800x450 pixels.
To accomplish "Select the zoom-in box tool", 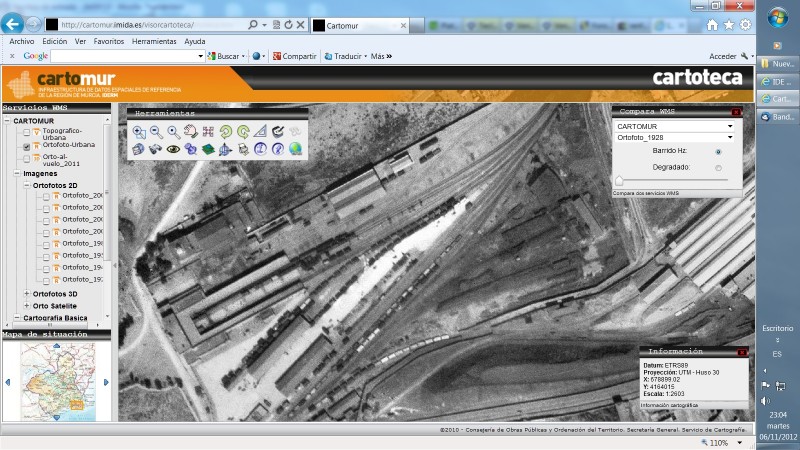I will click(139, 132).
